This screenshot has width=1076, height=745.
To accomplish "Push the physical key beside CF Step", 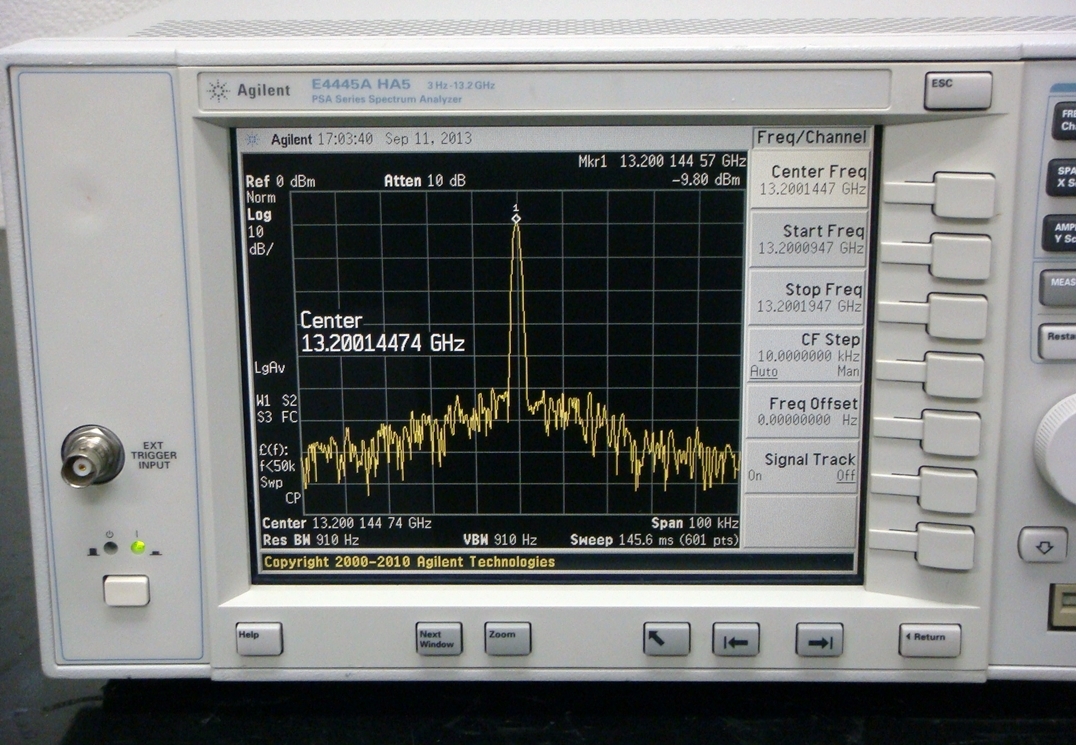I will 954,375.
